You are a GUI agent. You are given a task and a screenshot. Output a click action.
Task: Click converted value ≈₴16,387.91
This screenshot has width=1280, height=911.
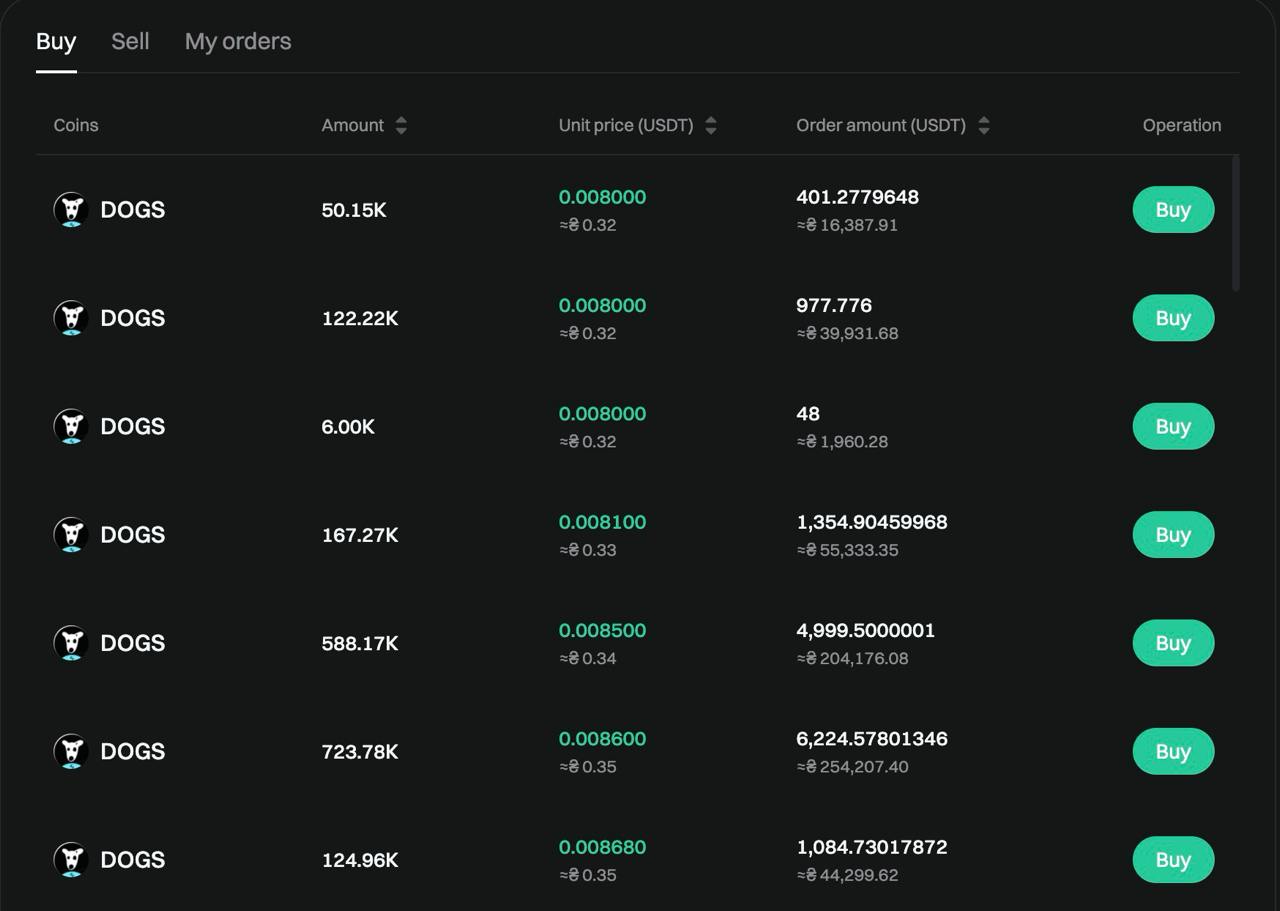pos(847,225)
